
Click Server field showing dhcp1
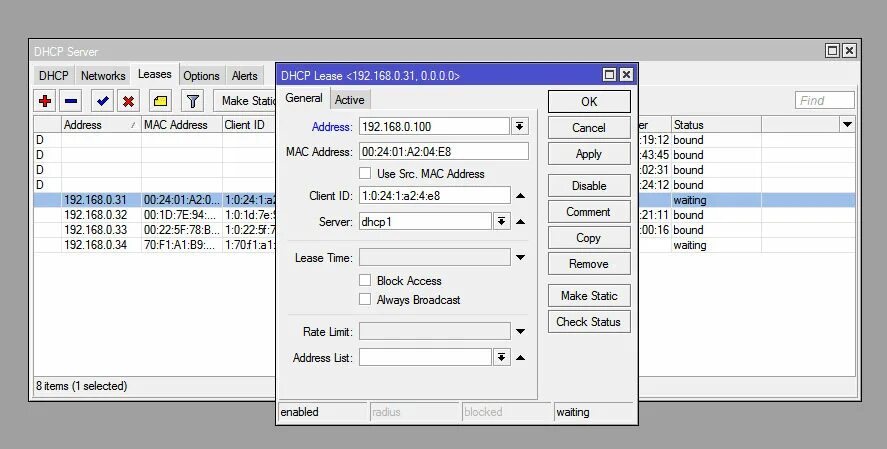[425, 222]
